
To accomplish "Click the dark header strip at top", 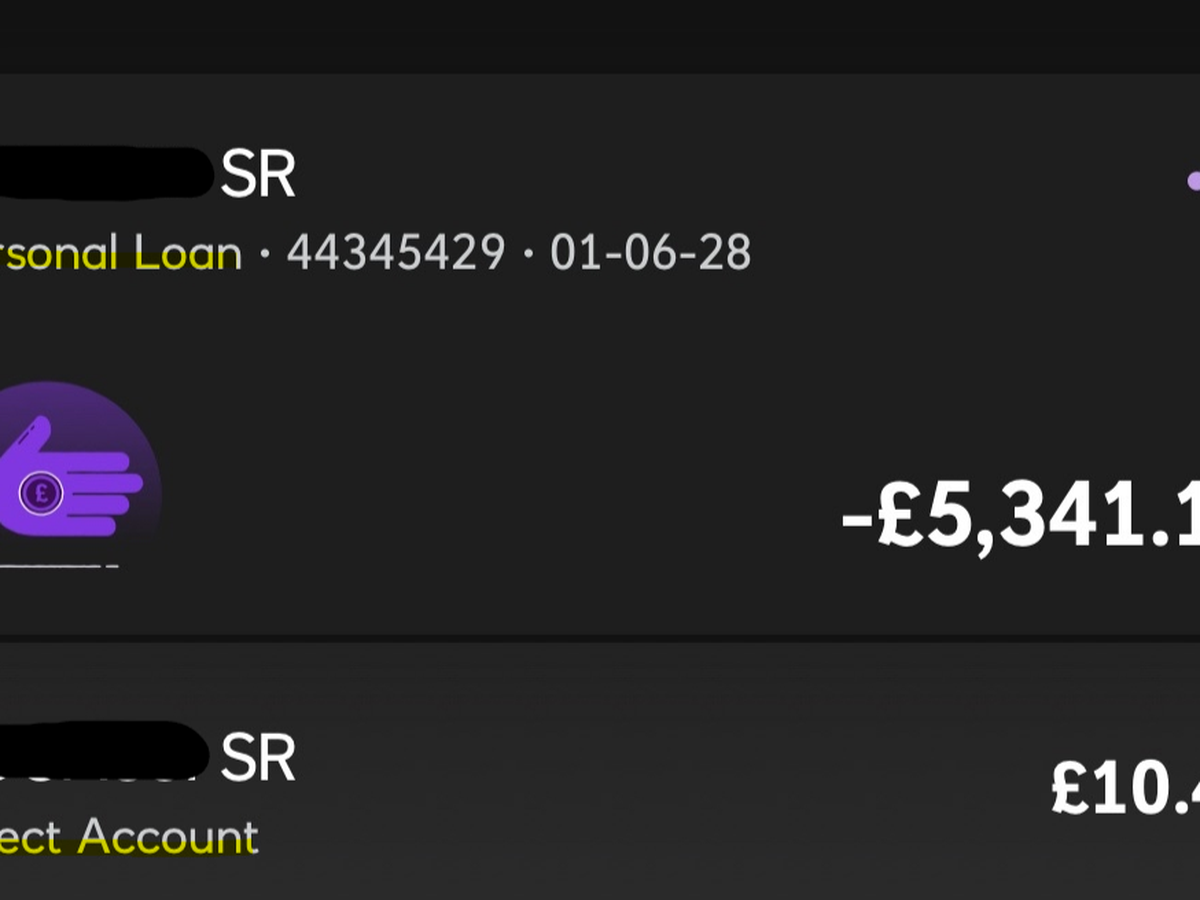I will (x=600, y=36).
